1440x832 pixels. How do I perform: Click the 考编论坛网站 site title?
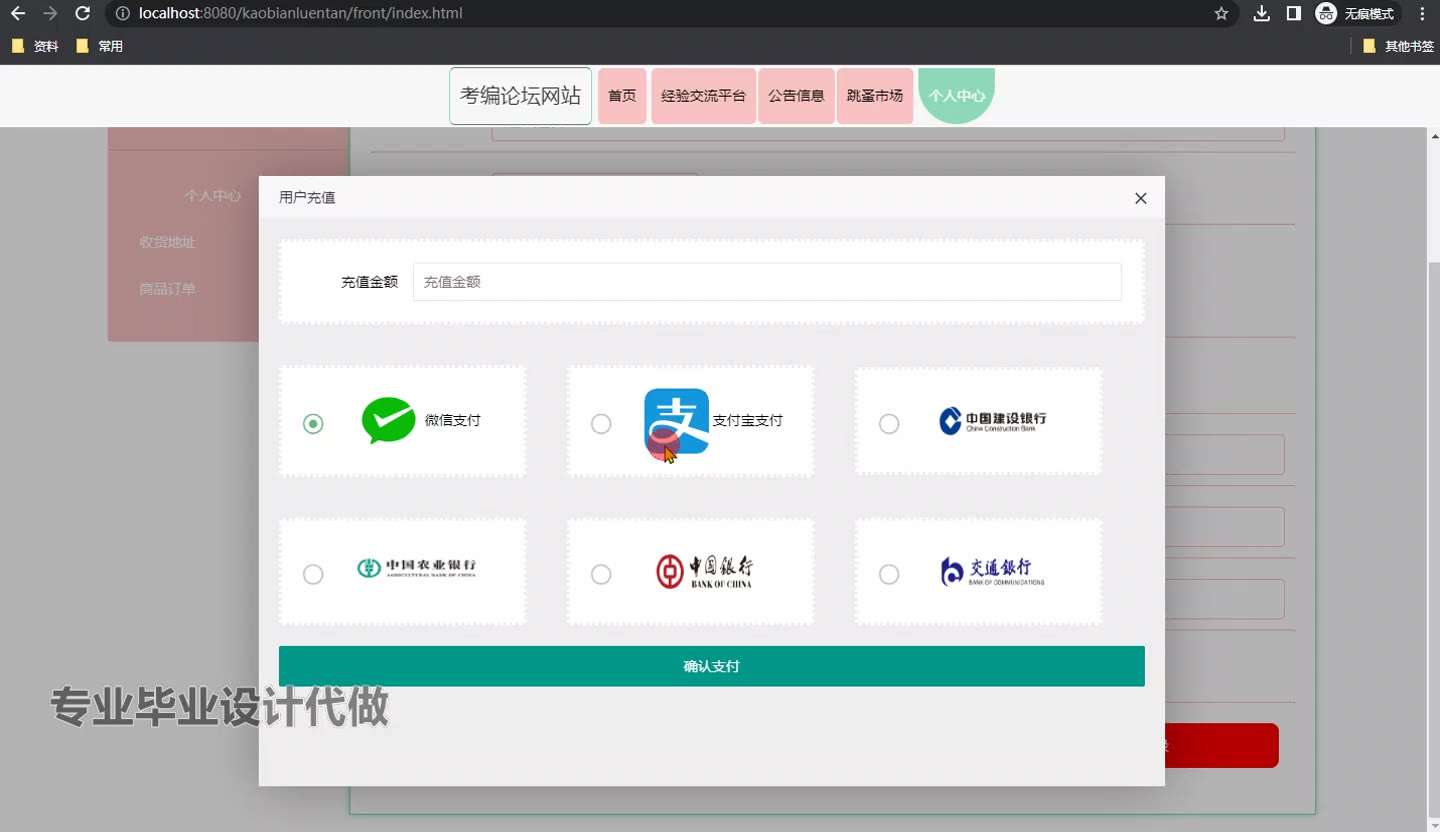520,96
